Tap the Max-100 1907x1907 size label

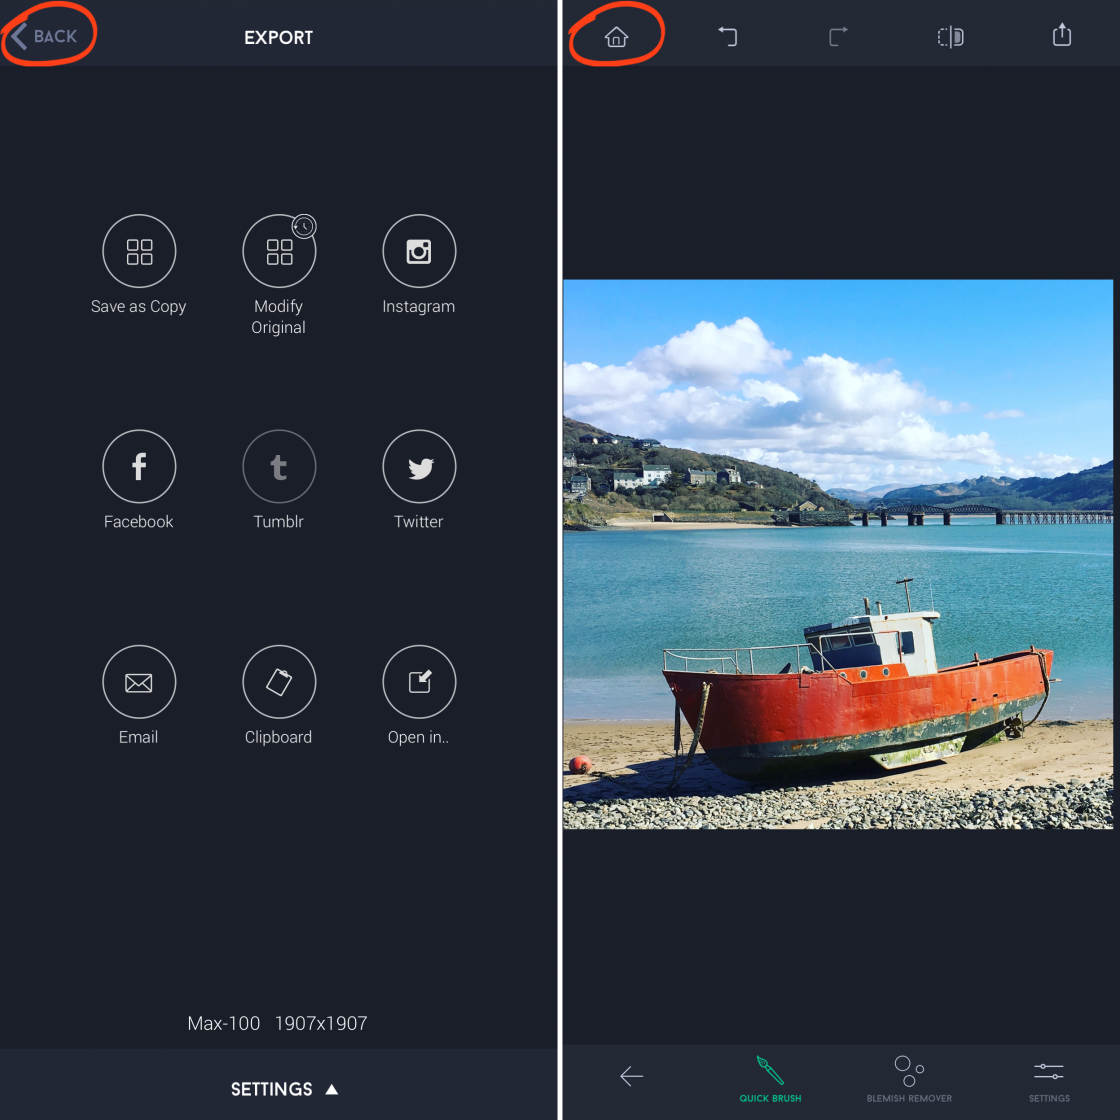(277, 1023)
